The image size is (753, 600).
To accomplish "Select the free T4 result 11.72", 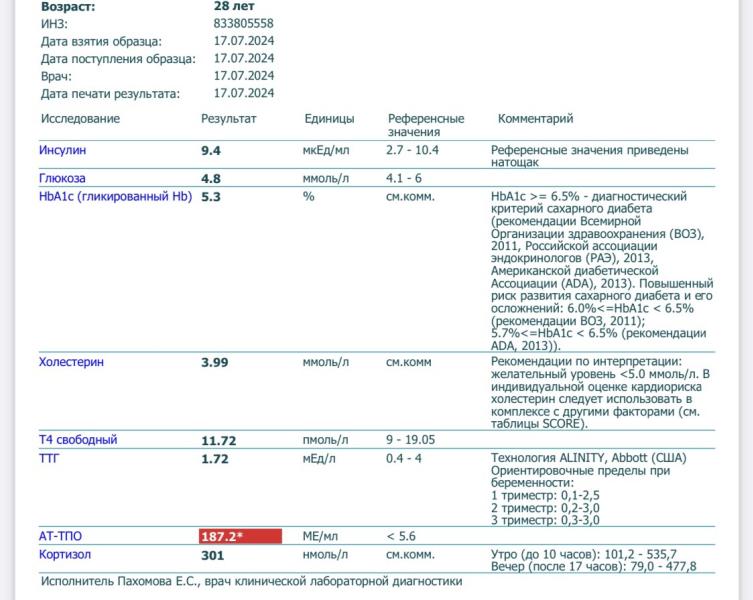I will (x=219, y=441).
